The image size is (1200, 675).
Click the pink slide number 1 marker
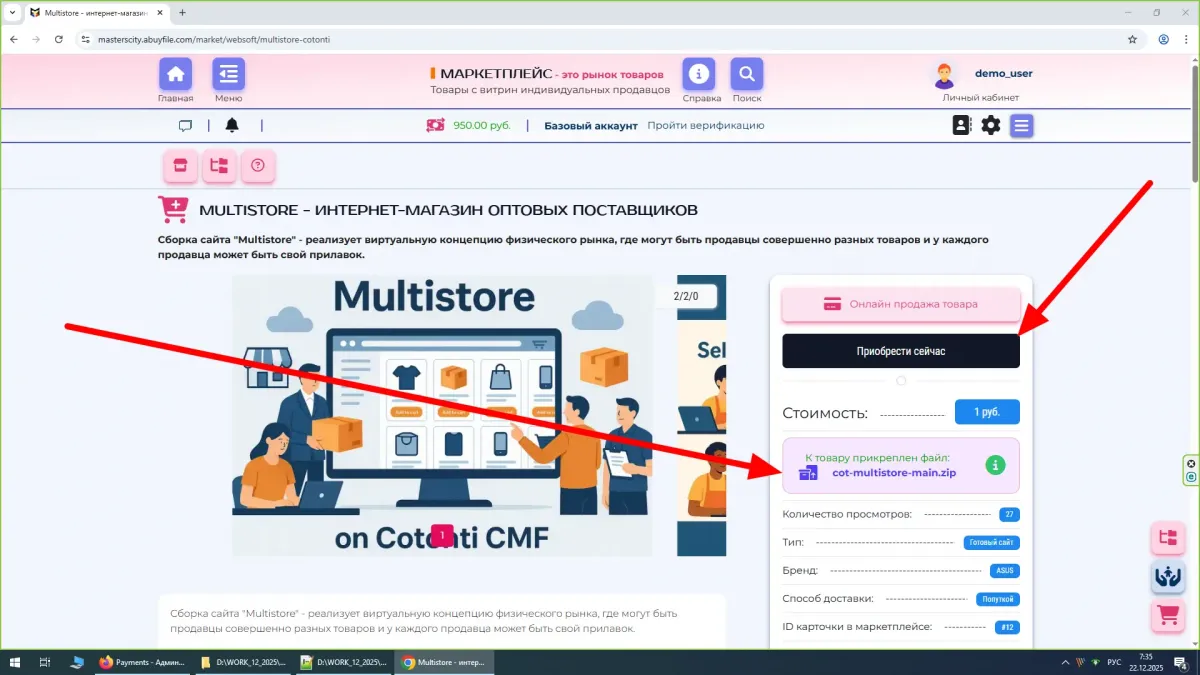442,535
